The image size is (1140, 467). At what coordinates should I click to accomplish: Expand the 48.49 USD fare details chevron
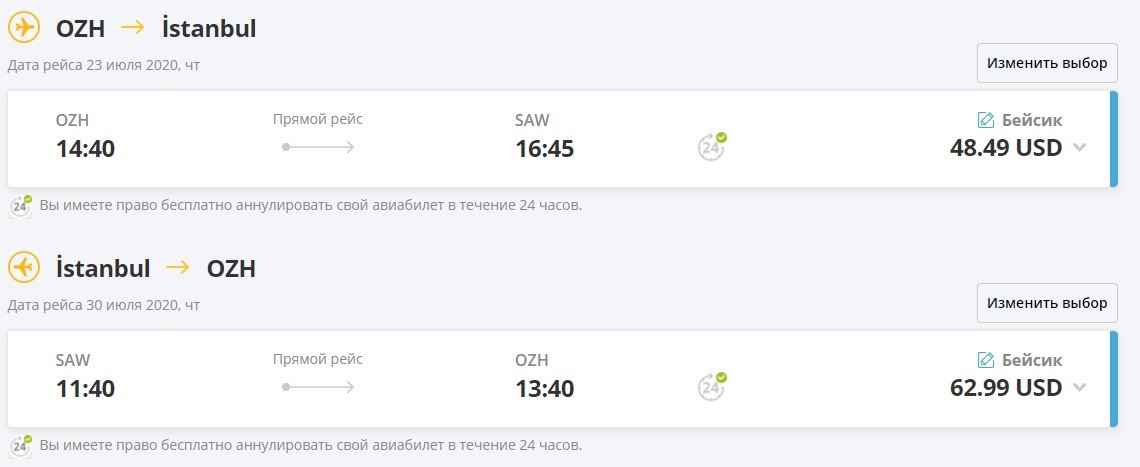pos(1079,148)
